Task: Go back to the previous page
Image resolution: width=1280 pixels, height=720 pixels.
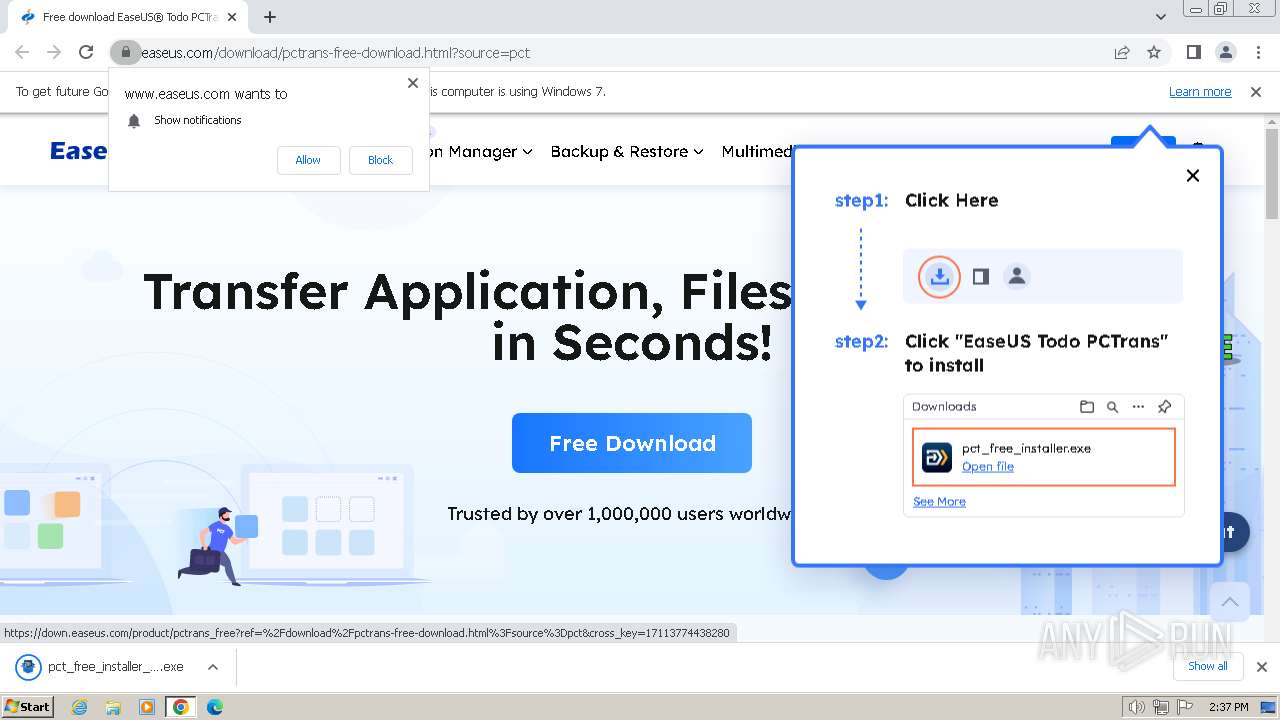Action: pyautogui.click(x=22, y=52)
